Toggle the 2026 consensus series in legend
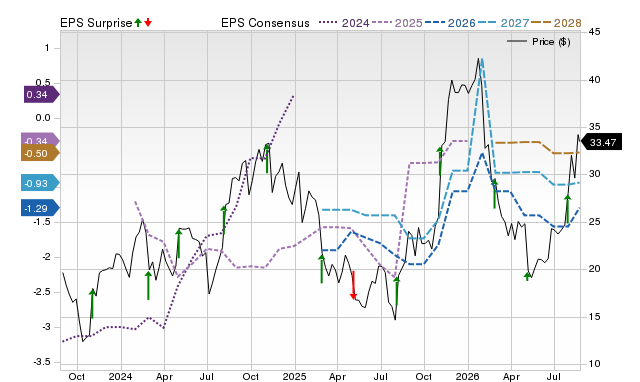The height and width of the screenshot is (382, 640). coord(450,23)
